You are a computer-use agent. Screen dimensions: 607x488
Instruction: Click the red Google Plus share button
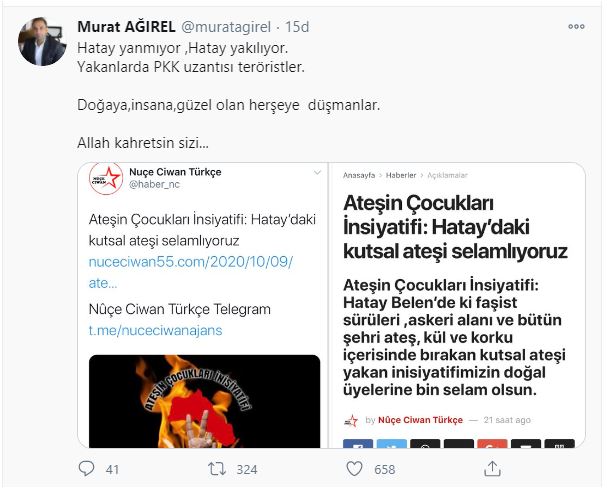pos(492,443)
